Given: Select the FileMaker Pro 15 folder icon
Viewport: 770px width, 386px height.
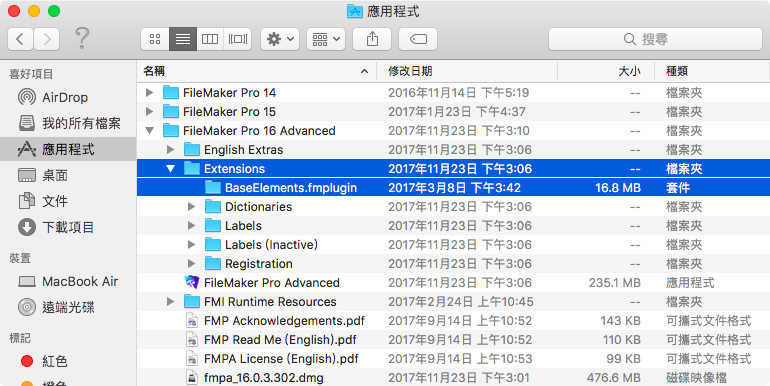Looking at the screenshot, I should point(170,111).
